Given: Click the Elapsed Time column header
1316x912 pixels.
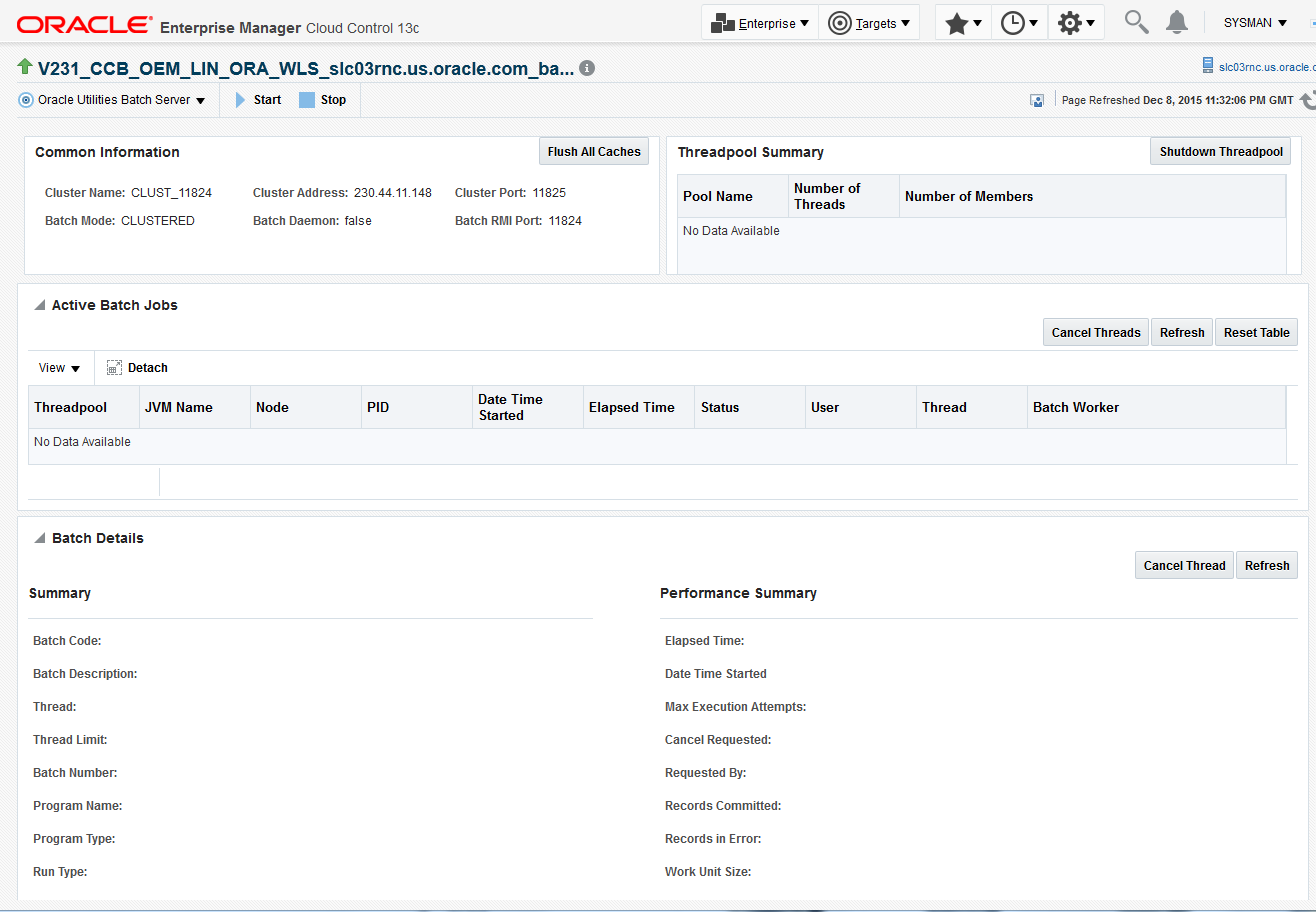Looking at the screenshot, I should point(639,407).
